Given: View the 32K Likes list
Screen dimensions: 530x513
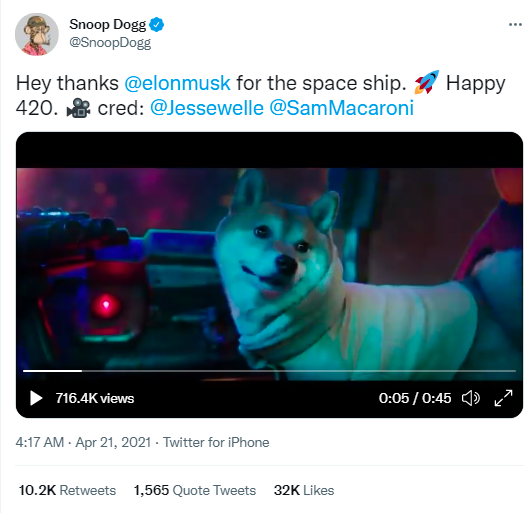Looking at the screenshot, I should point(304,490).
